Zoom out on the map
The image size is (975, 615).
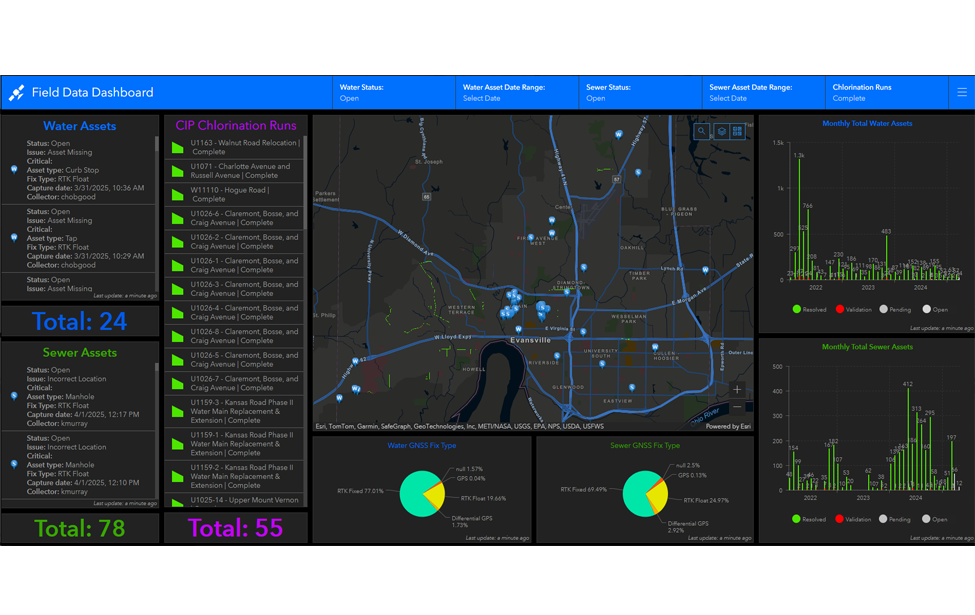tap(738, 407)
